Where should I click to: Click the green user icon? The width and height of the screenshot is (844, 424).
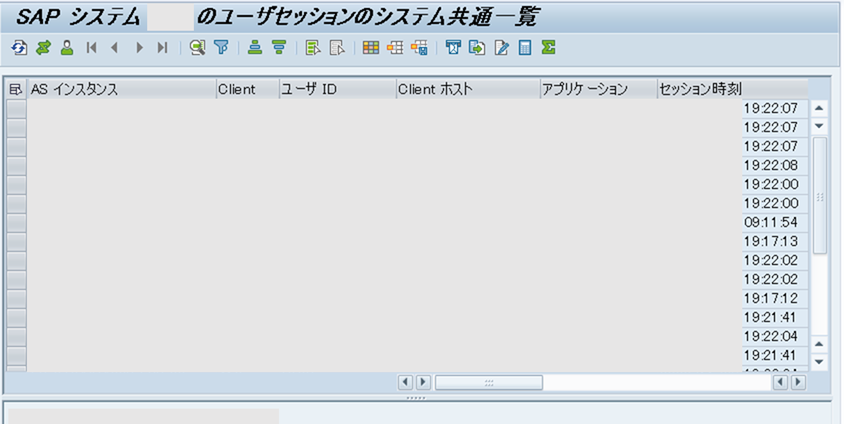(67, 48)
